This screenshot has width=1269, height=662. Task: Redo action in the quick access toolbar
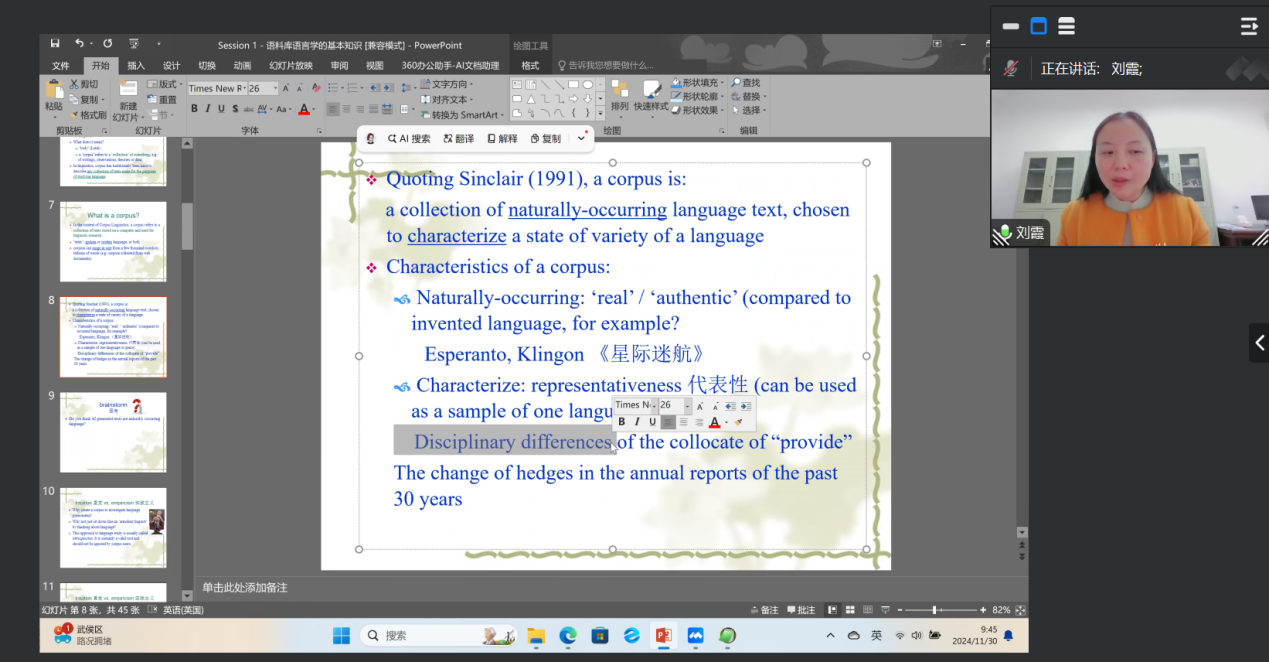pyautogui.click(x=107, y=44)
